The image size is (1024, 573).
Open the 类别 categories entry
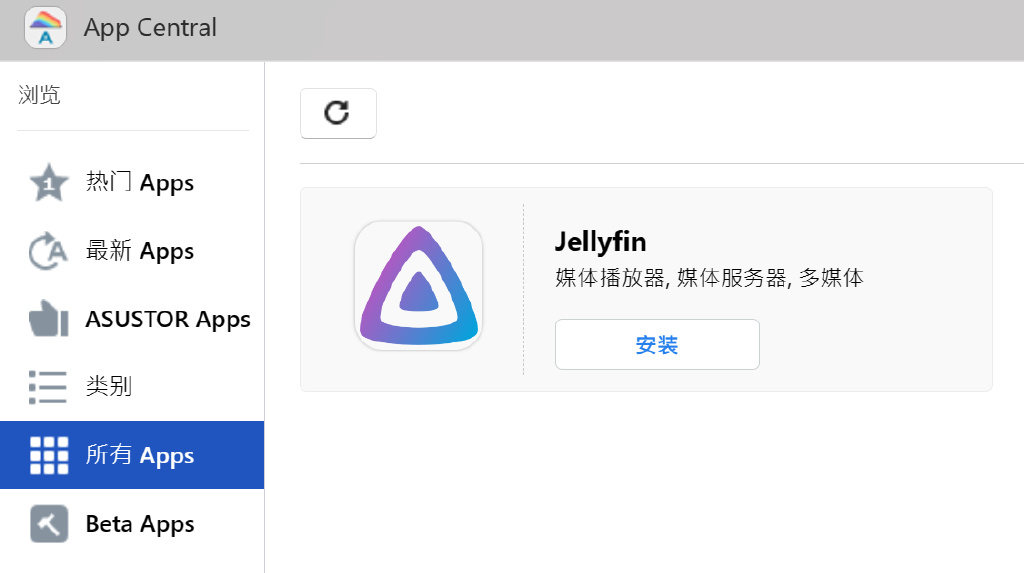point(132,387)
